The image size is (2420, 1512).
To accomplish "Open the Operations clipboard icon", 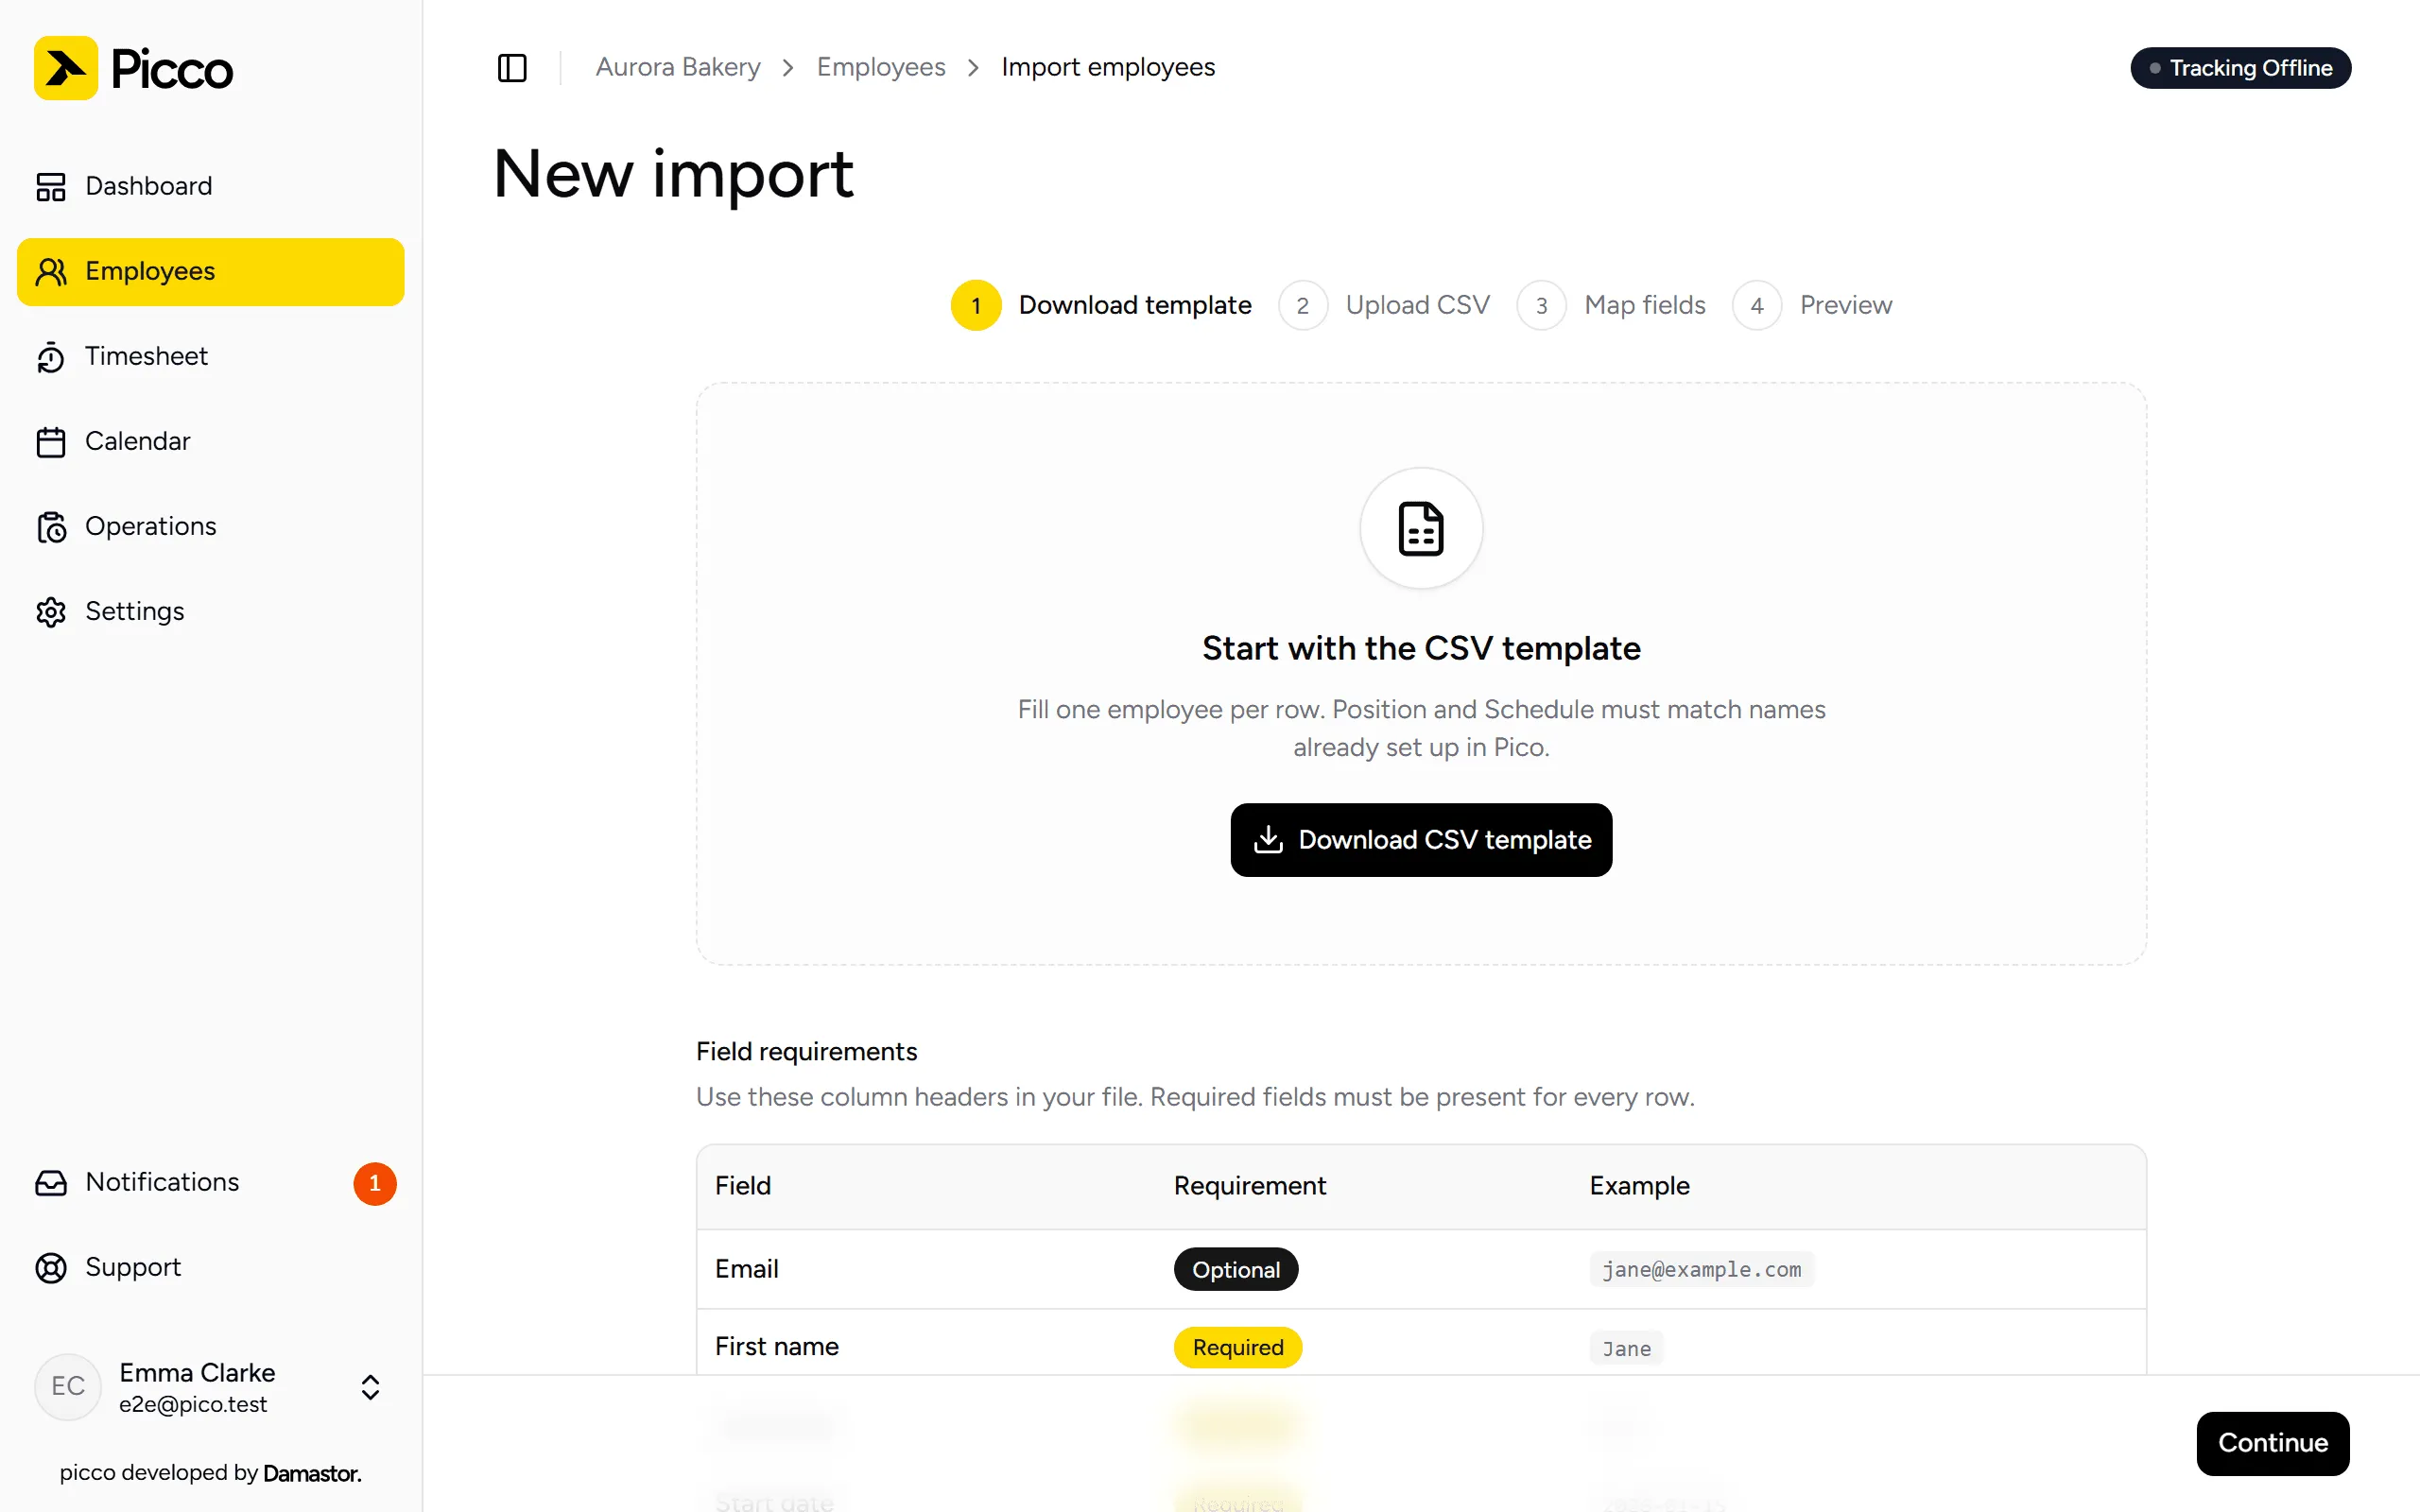I will click(51, 527).
